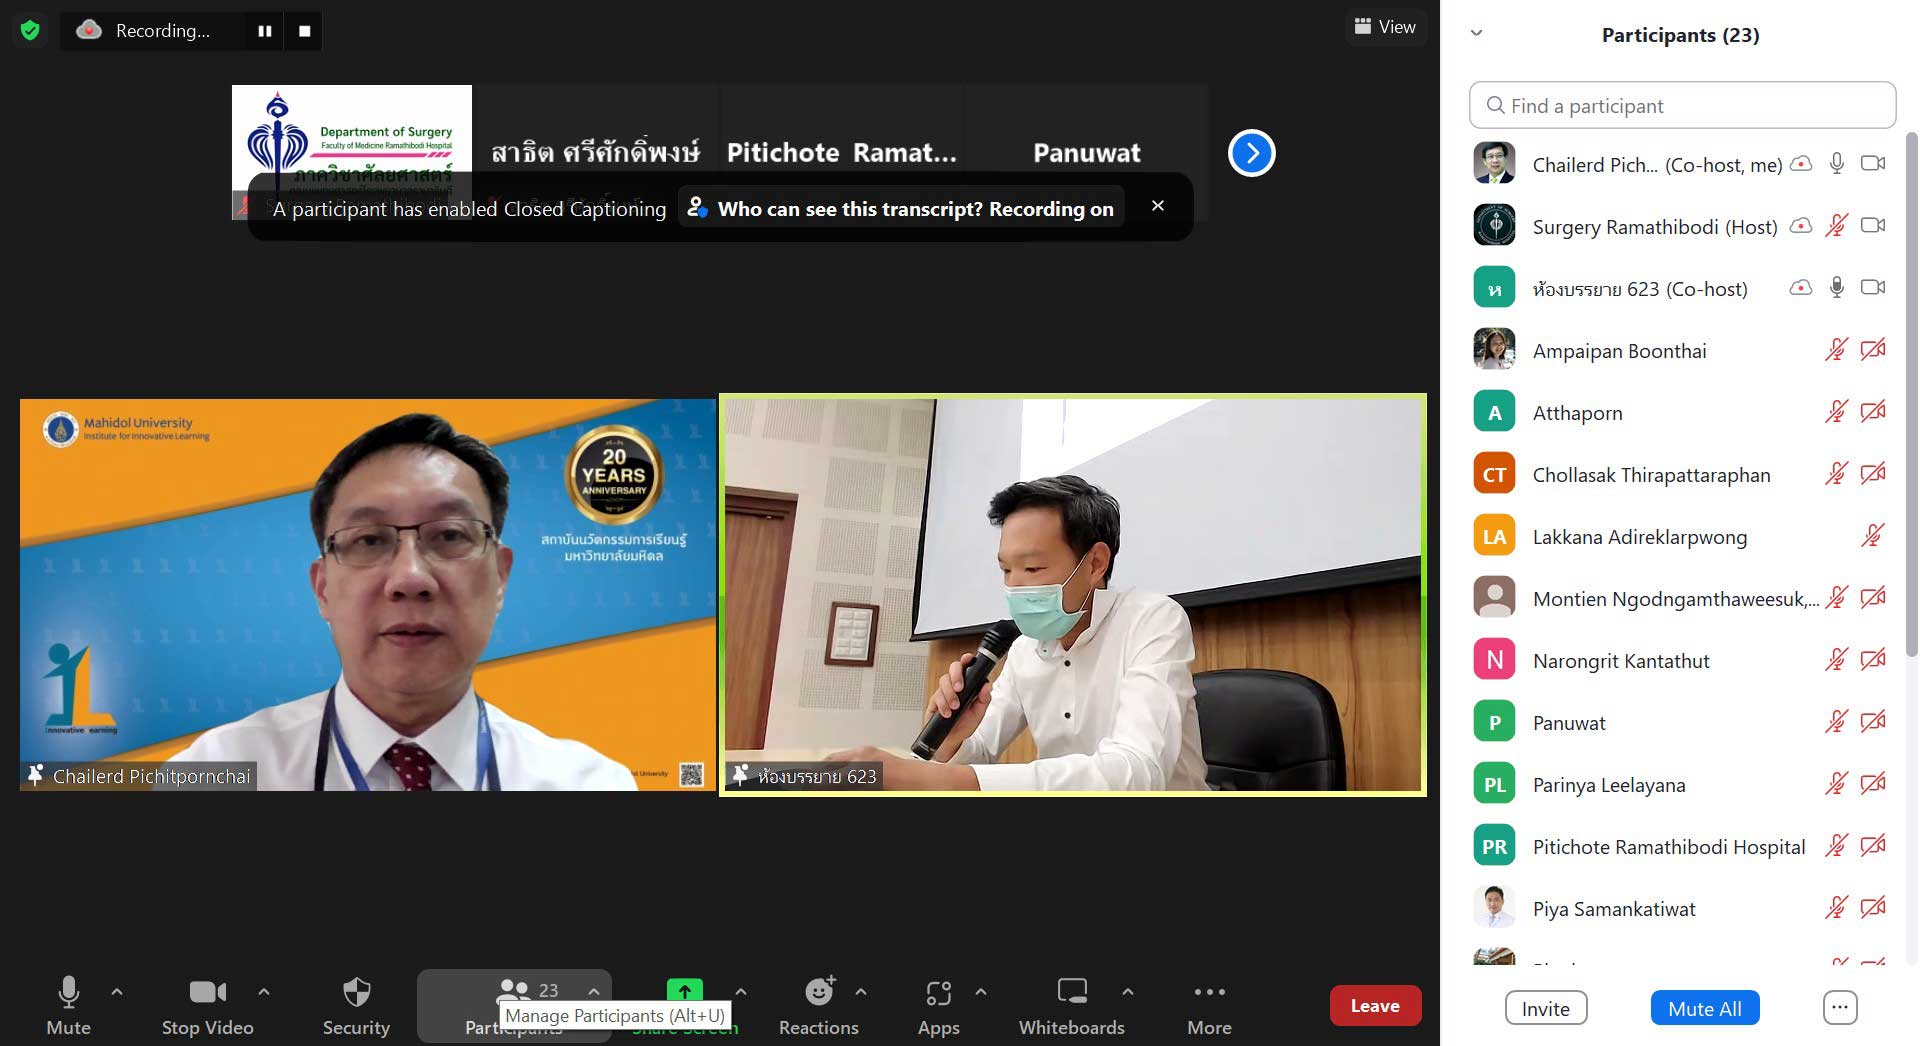1920x1046 pixels.
Task: Mute my microphone
Action: [x=68, y=1005]
